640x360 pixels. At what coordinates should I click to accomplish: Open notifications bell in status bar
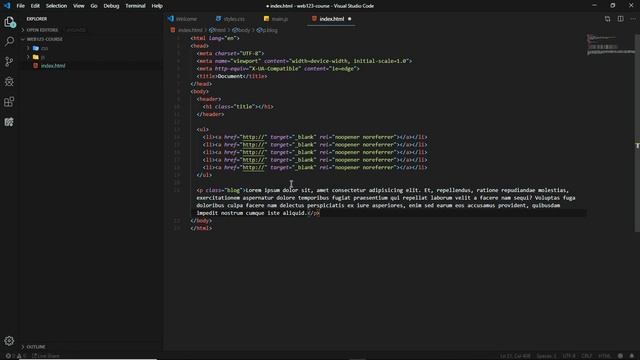tap(632, 356)
